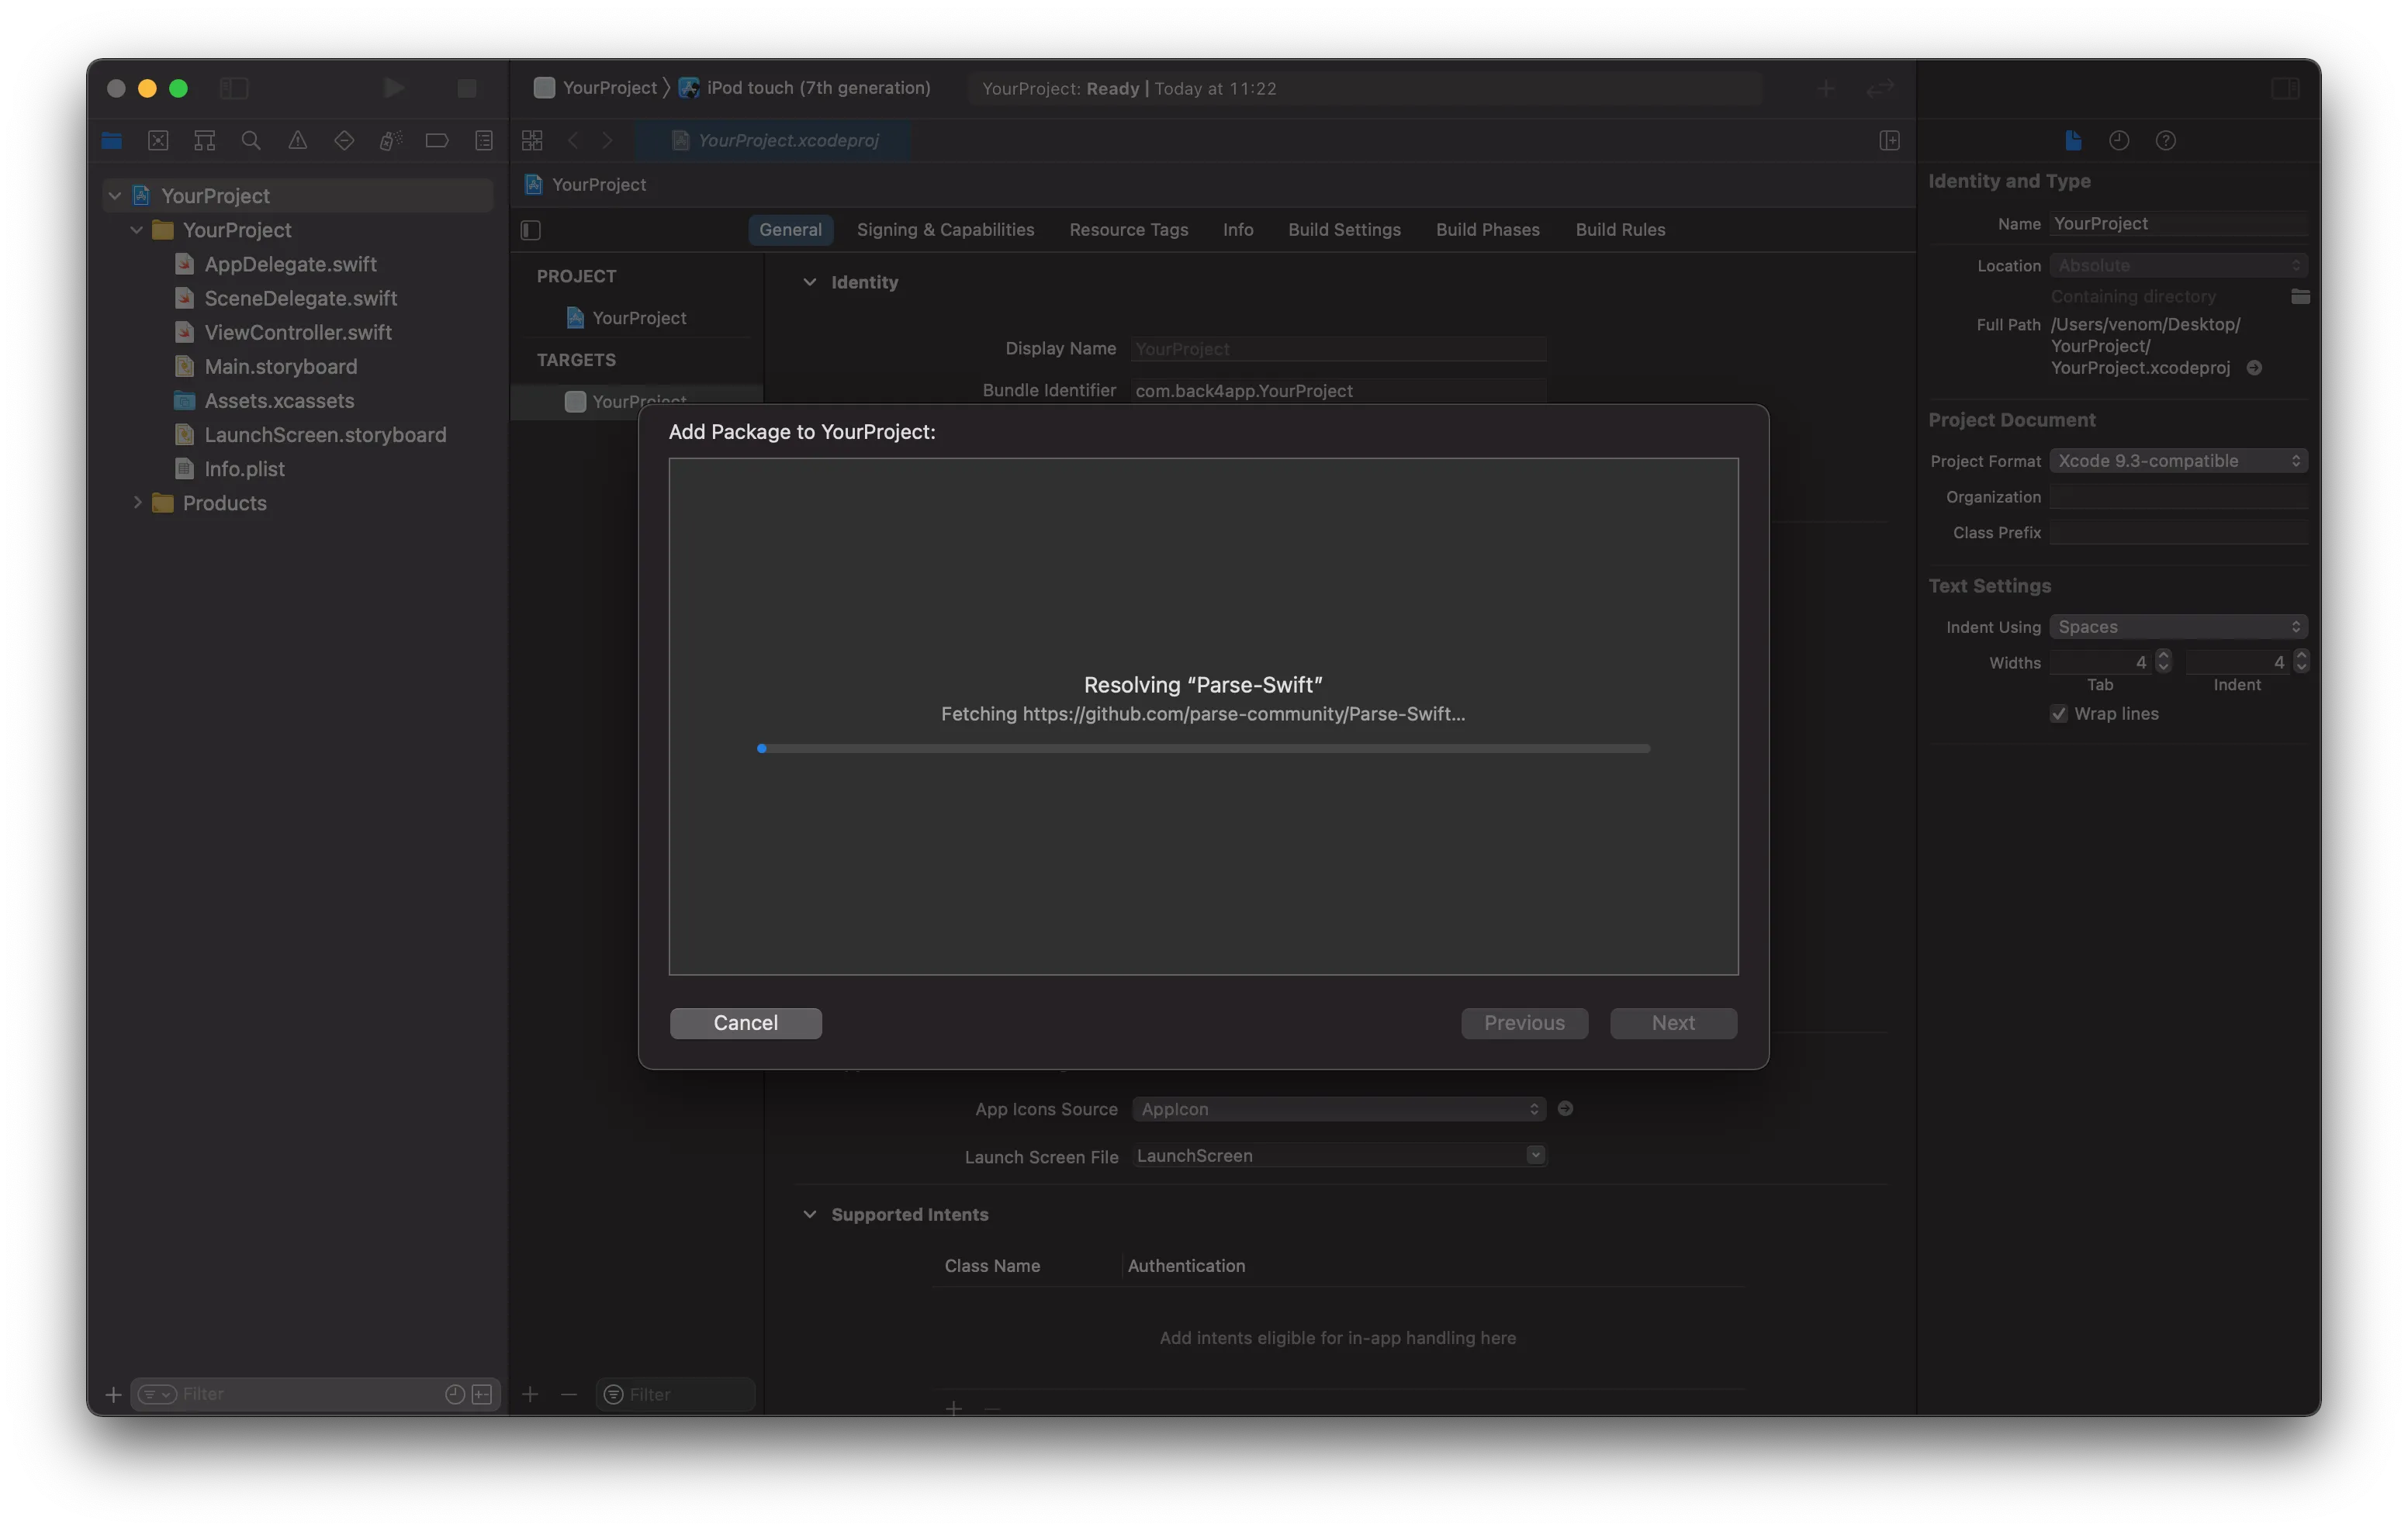This screenshot has width=2408, height=1531.
Task: Open the Location dropdown
Action: (x=2178, y=265)
